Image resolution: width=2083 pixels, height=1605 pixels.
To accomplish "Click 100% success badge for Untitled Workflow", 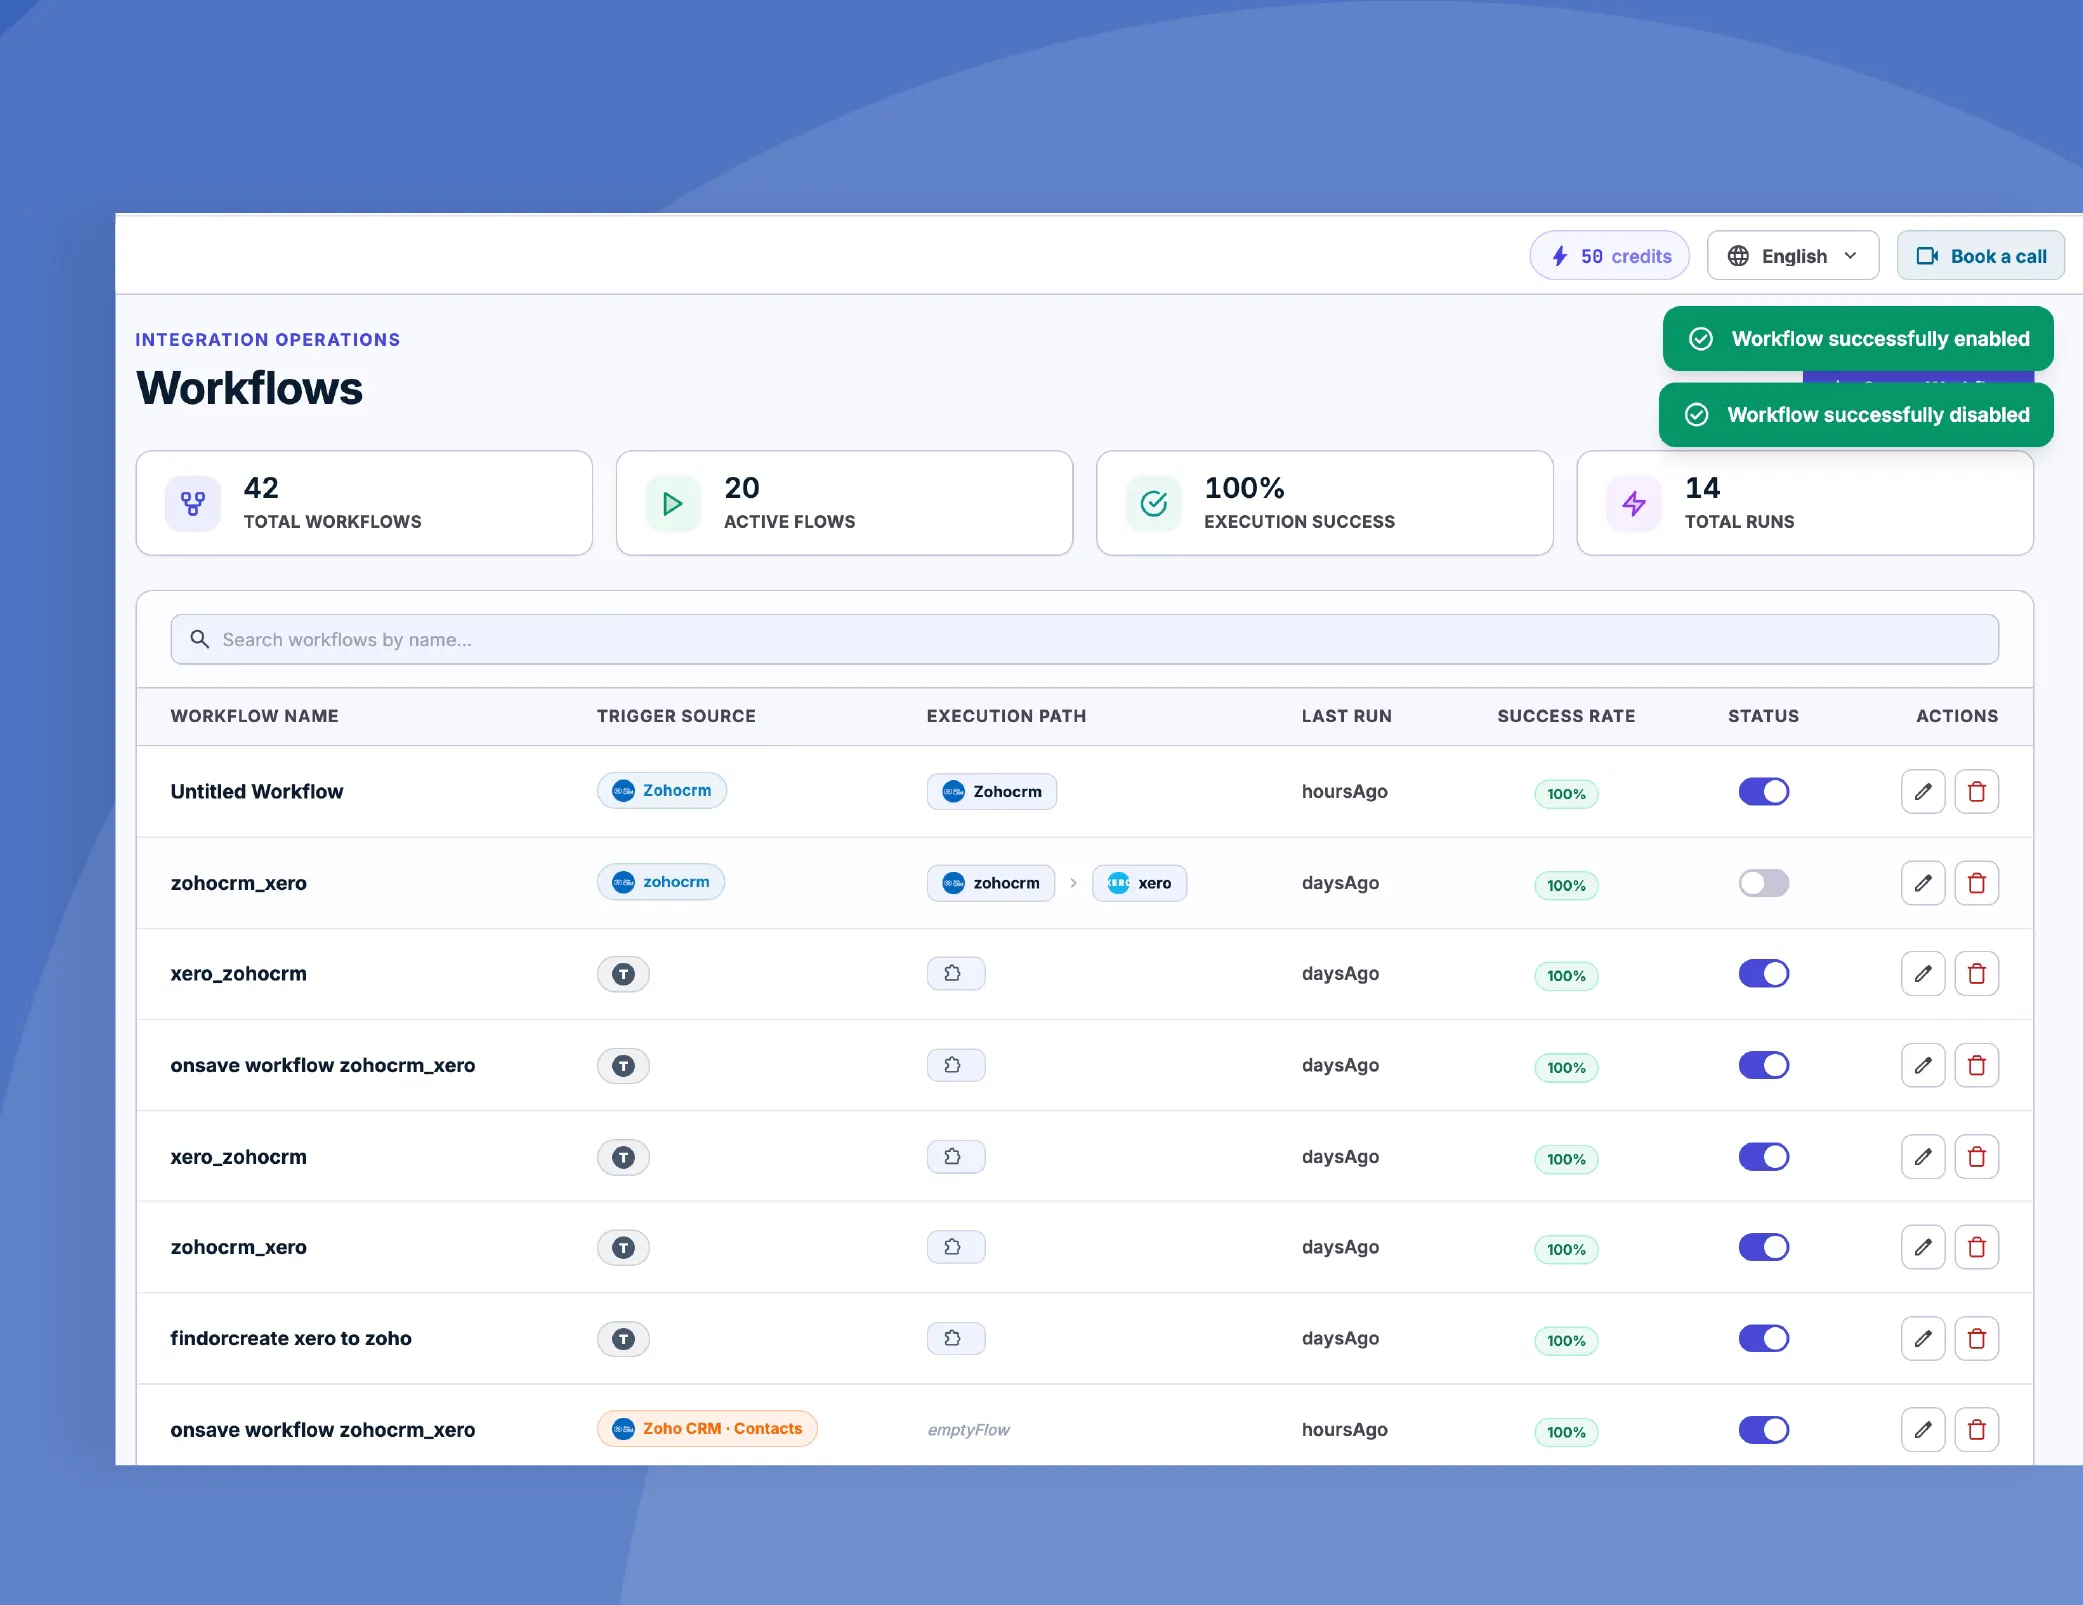I will (x=1566, y=794).
